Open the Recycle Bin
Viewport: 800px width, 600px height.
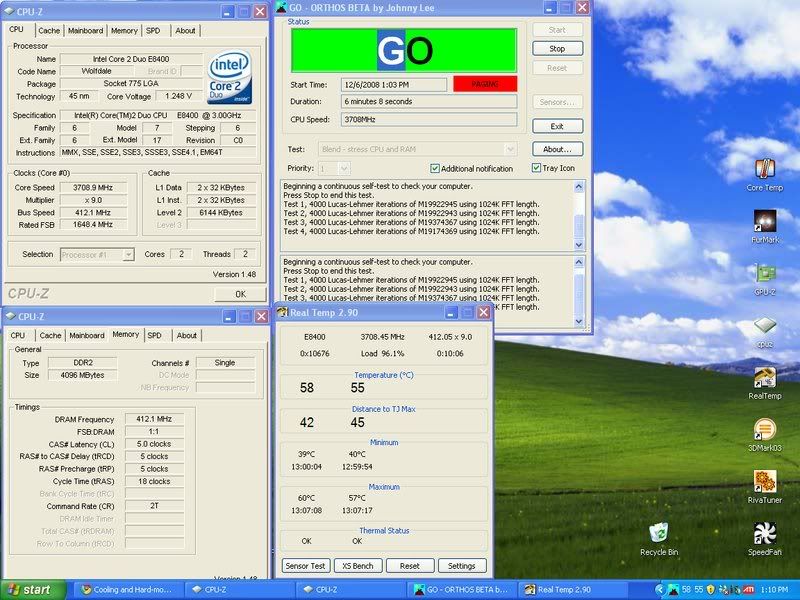pos(658,533)
